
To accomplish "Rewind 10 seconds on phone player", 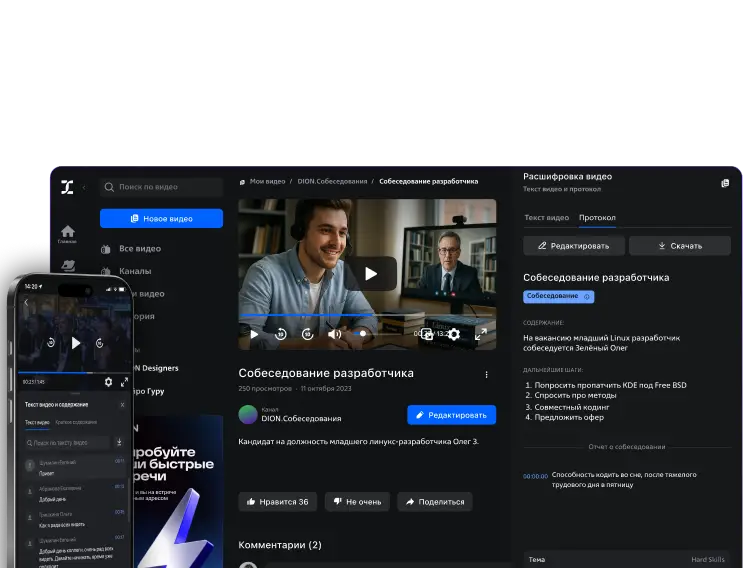I will coord(51,343).
